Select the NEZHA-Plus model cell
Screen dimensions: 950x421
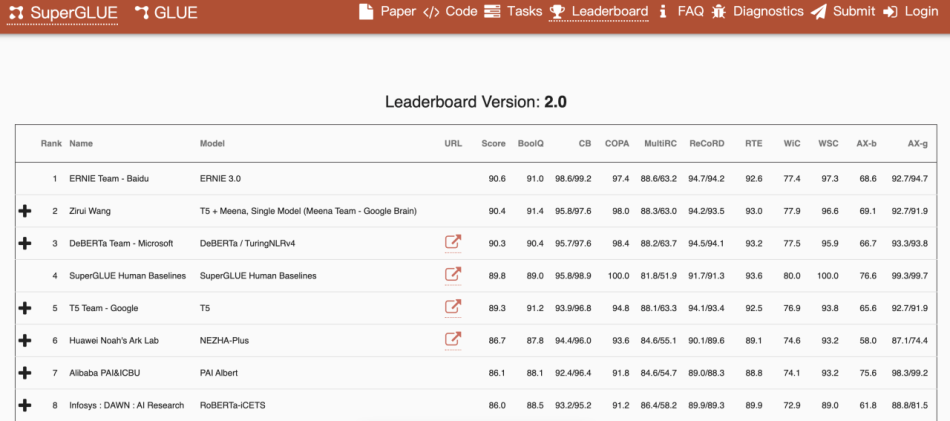(x=224, y=340)
